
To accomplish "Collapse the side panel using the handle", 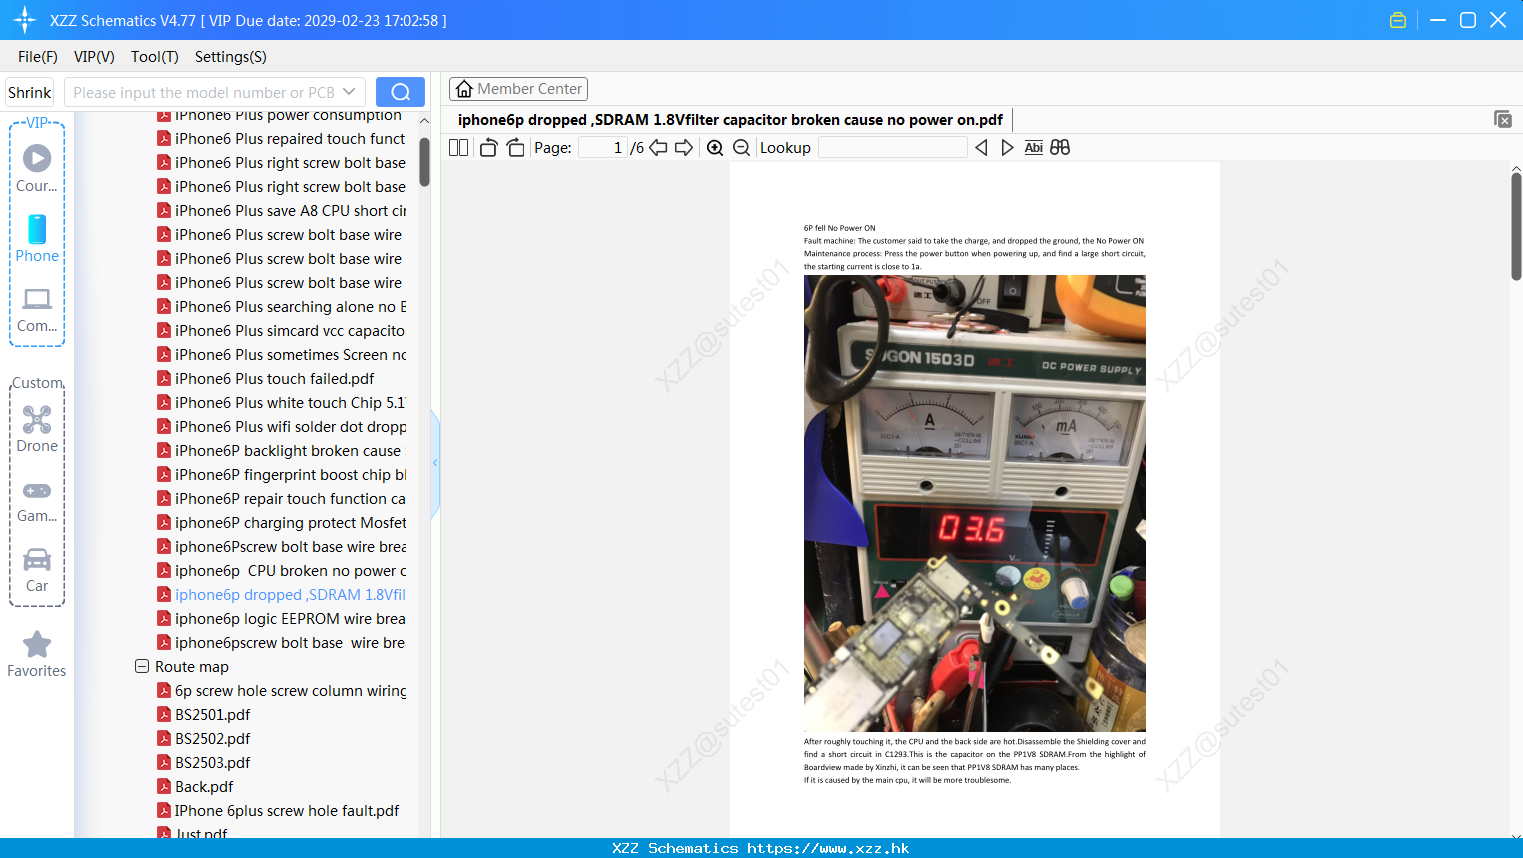I will click(x=435, y=463).
